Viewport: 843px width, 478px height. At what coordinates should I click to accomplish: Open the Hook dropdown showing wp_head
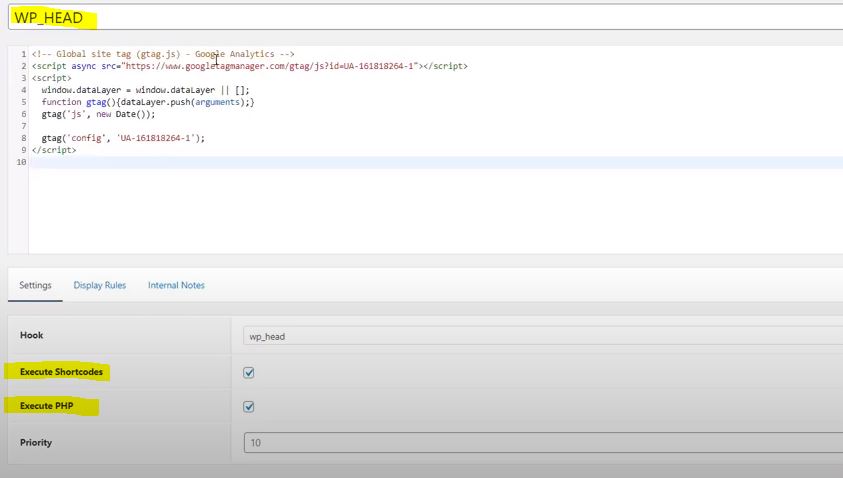click(x=543, y=336)
